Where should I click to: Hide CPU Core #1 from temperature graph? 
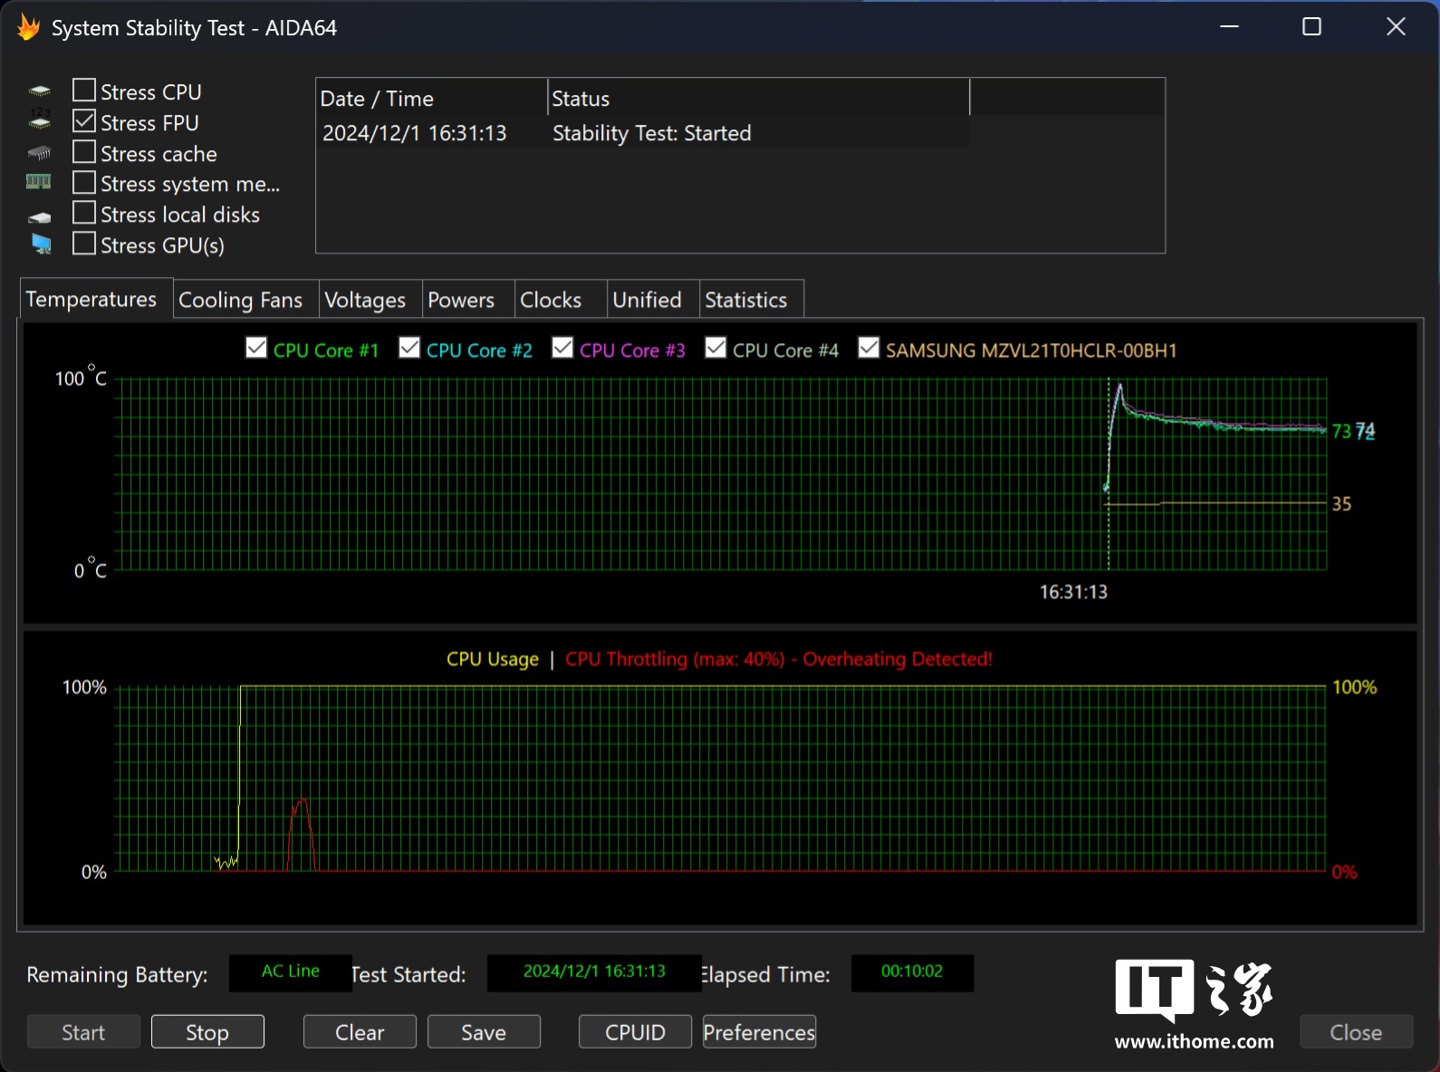tap(257, 348)
